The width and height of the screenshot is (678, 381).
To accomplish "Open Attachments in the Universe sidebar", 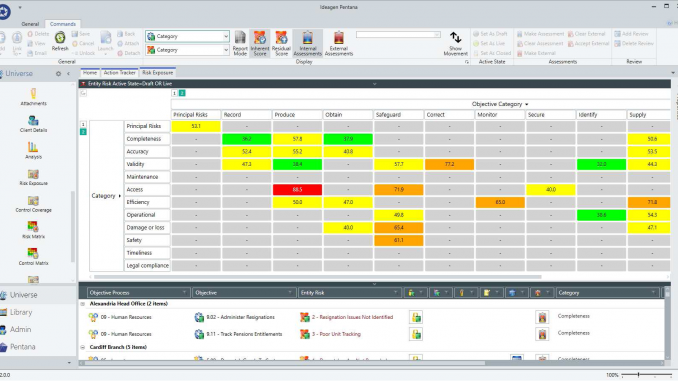I will [33, 97].
